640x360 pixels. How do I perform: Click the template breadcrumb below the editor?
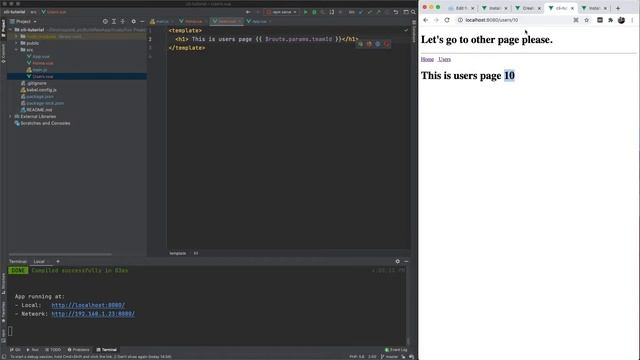(x=178, y=253)
